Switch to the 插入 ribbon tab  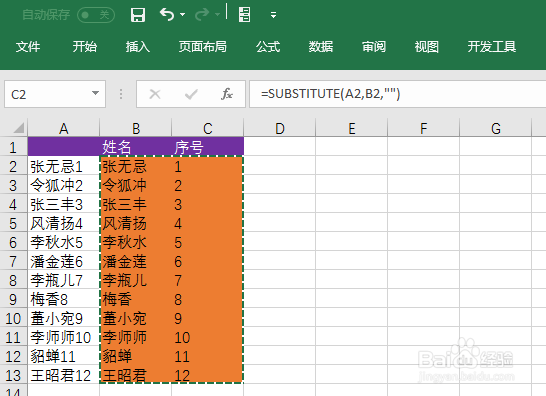tap(138, 46)
